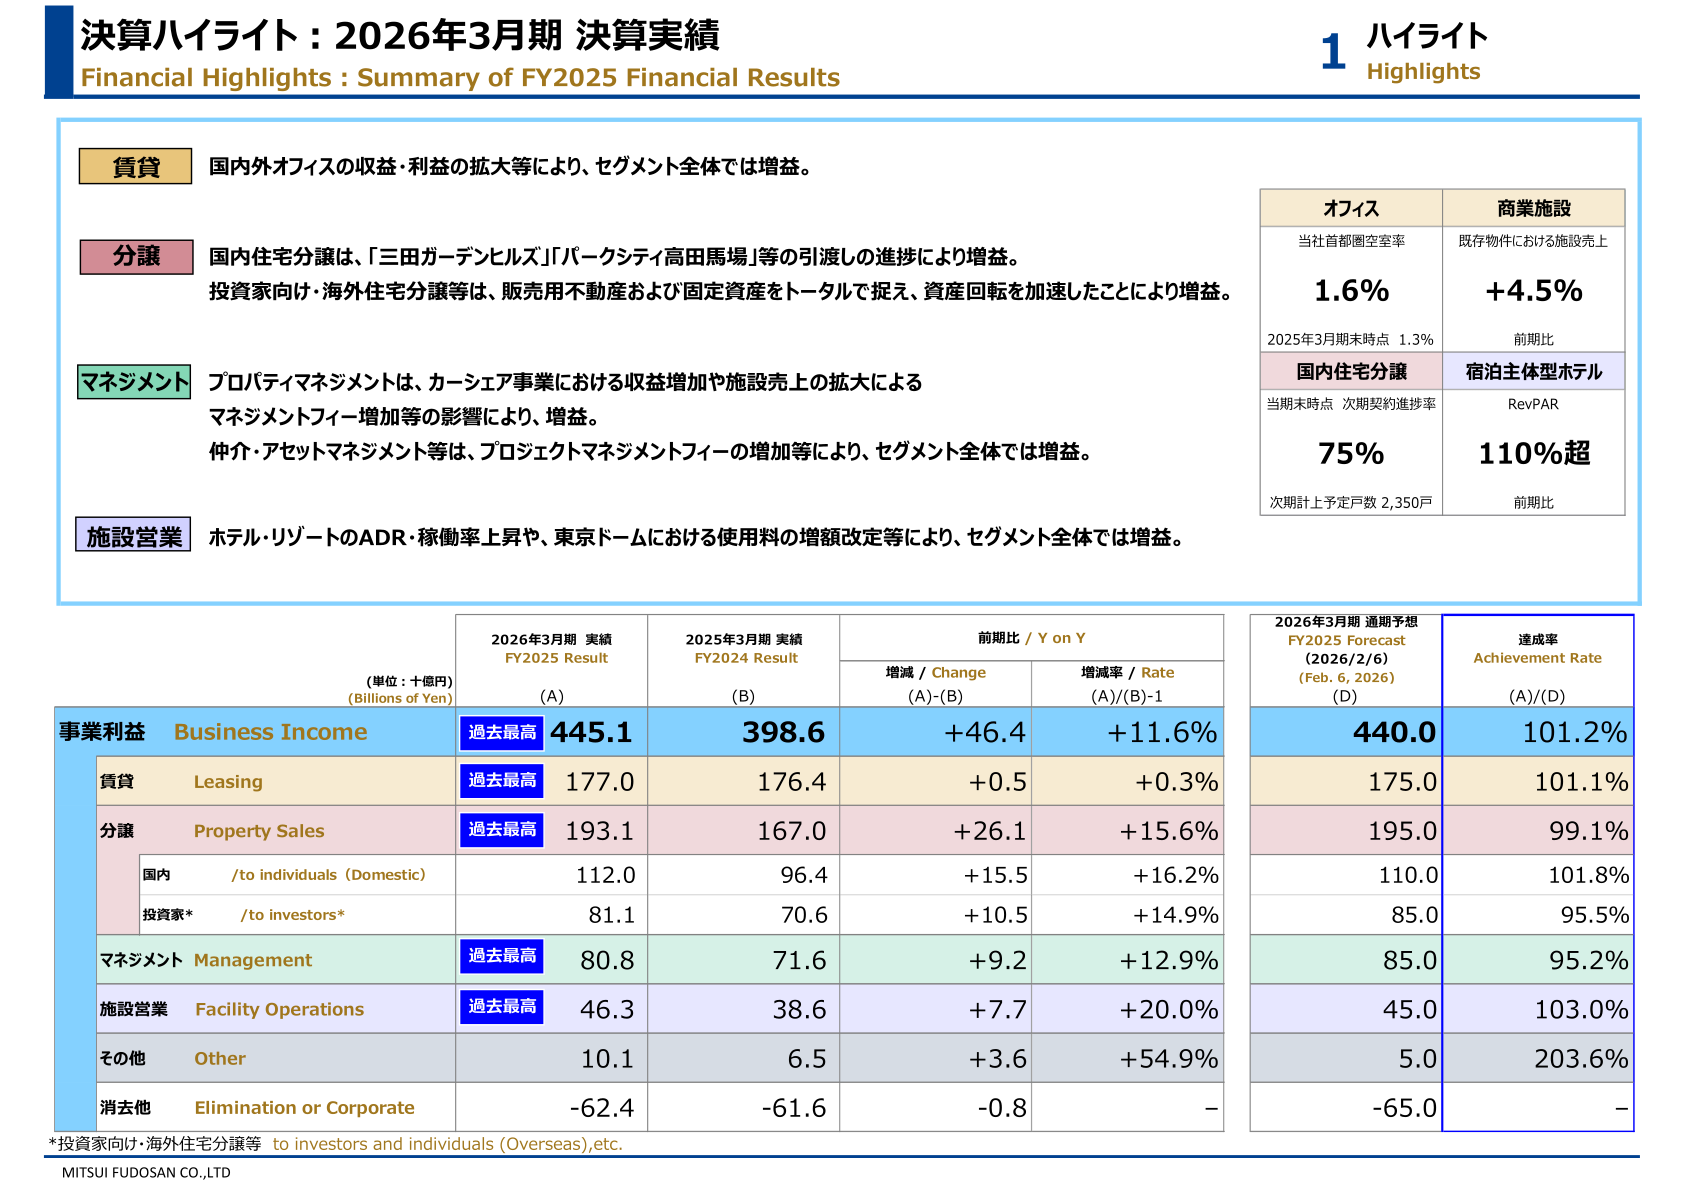Click the 95.5% investors achievement rate
This screenshot has width=1683, height=1190.
[1594, 914]
